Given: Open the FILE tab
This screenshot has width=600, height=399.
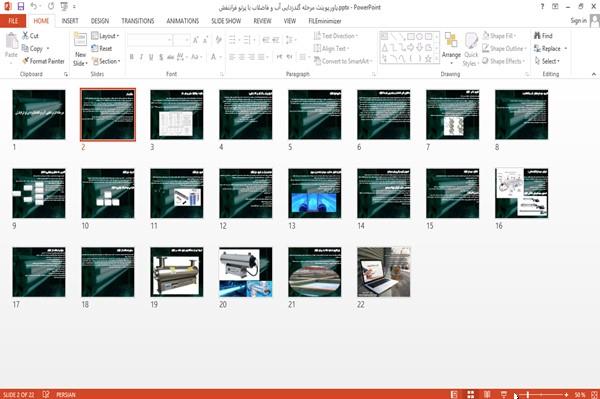Looking at the screenshot, I should click(x=13, y=21).
